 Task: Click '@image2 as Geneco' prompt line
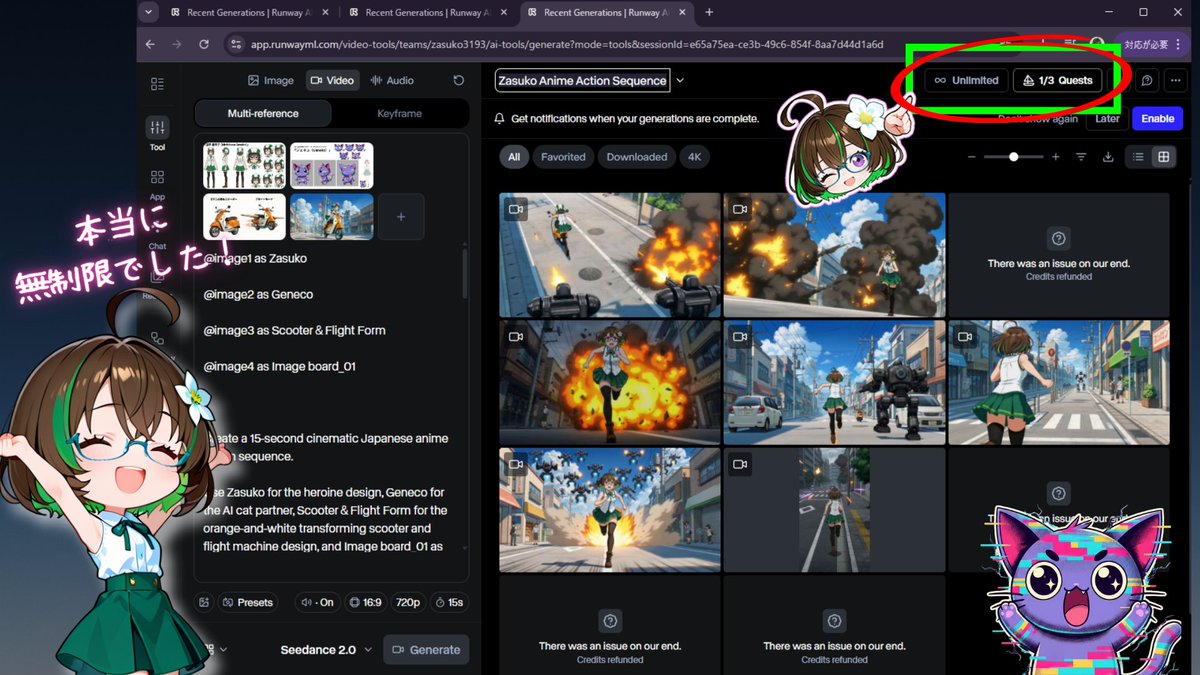258,294
